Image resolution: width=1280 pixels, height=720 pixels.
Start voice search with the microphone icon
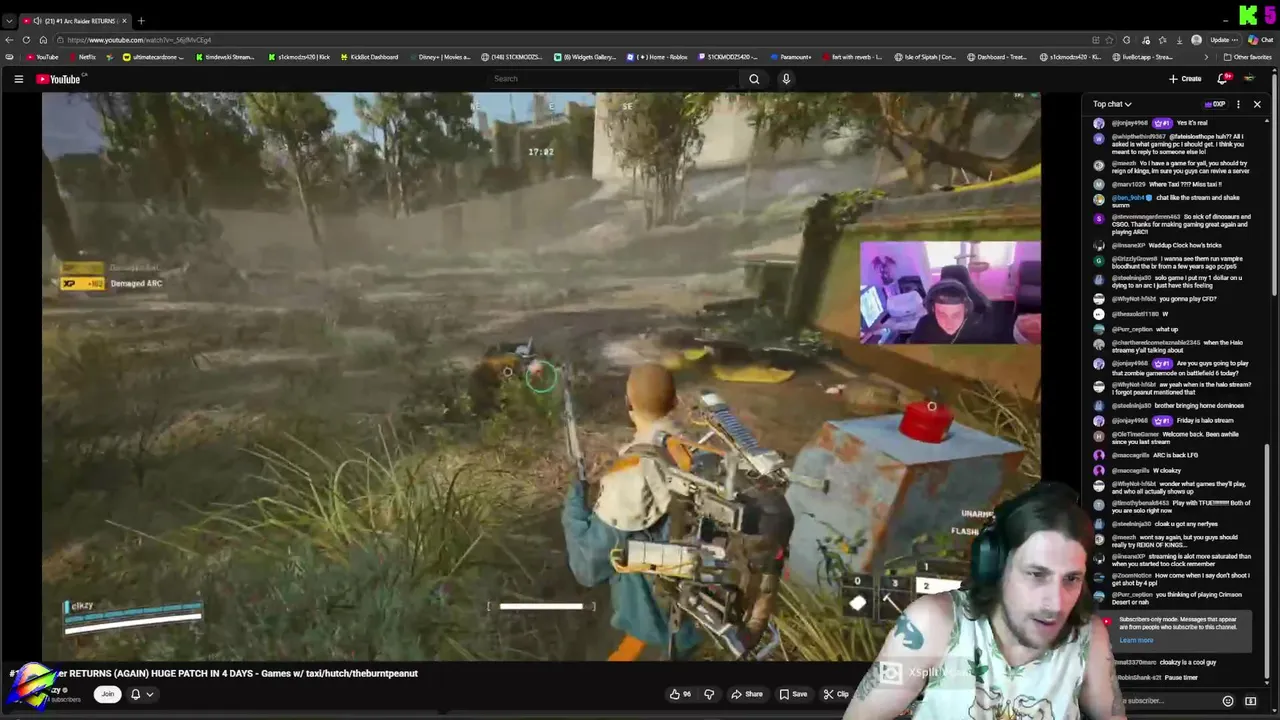click(786, 79)
